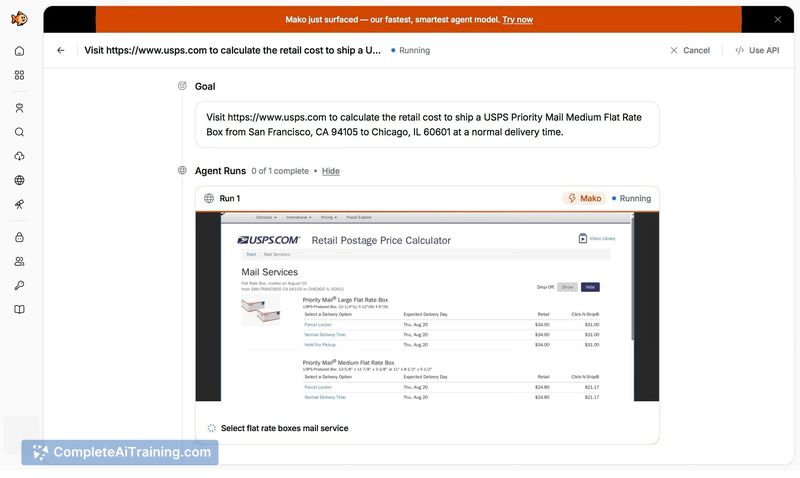Click the $24.80 retail price for Medium Parcel Locker
Viewport: 800px width, 478px height.
(542, 387)
